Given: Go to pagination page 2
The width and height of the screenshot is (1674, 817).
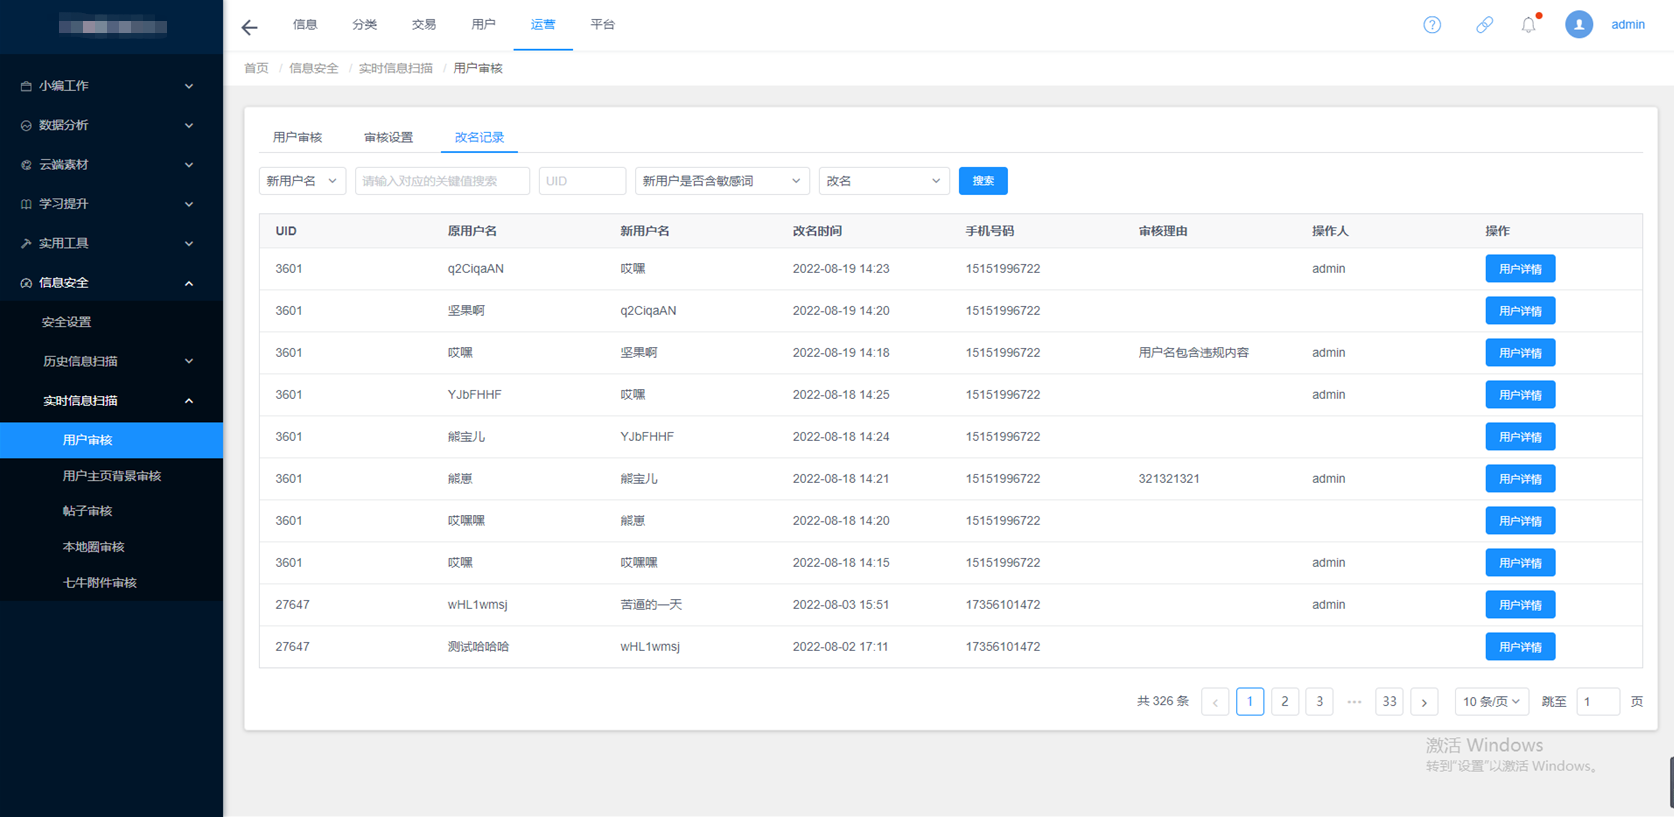Looking at the screenshot, I should click(x=1285, y=702).
